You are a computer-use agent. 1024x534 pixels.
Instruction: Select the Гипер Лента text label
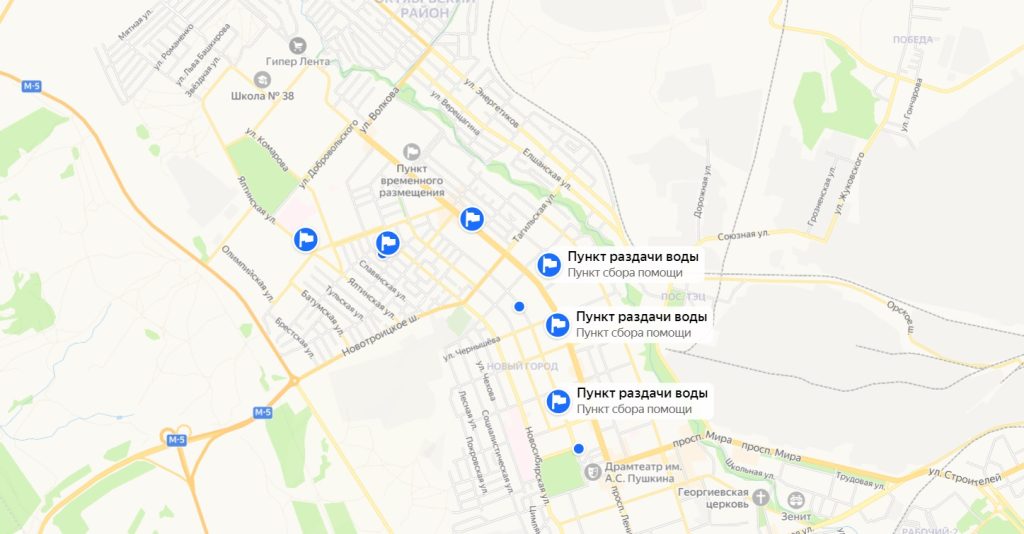pyautogui.click(x=298, y=61)
